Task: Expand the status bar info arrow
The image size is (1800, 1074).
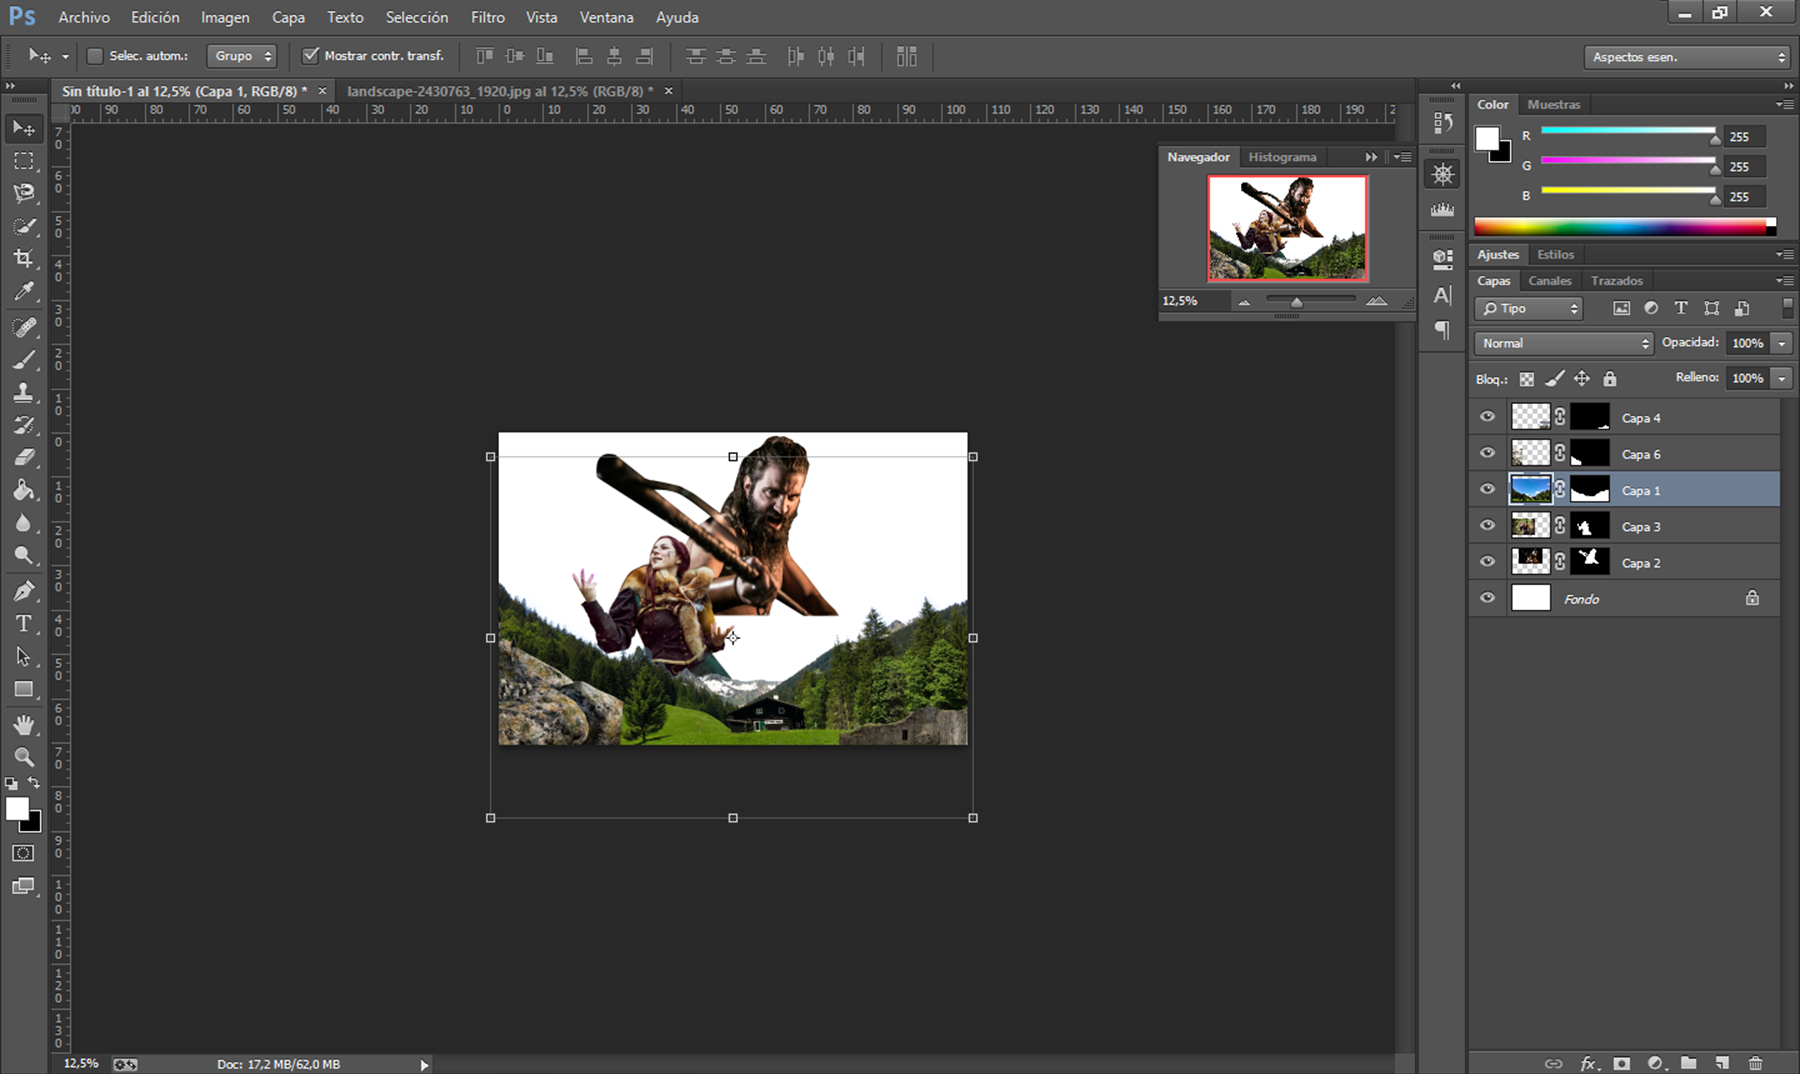Action: tap(424, 1065)
